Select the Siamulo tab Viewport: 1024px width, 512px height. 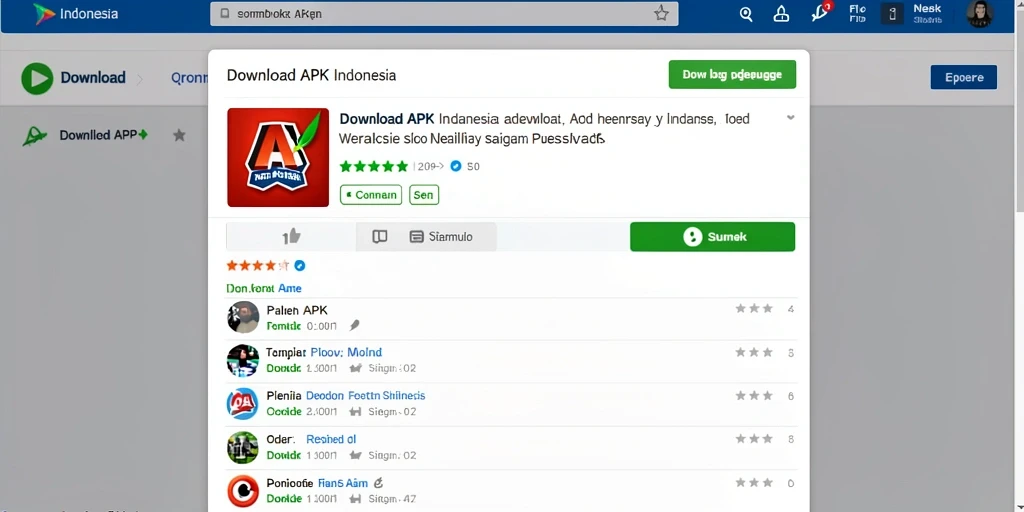coord(441,236)
